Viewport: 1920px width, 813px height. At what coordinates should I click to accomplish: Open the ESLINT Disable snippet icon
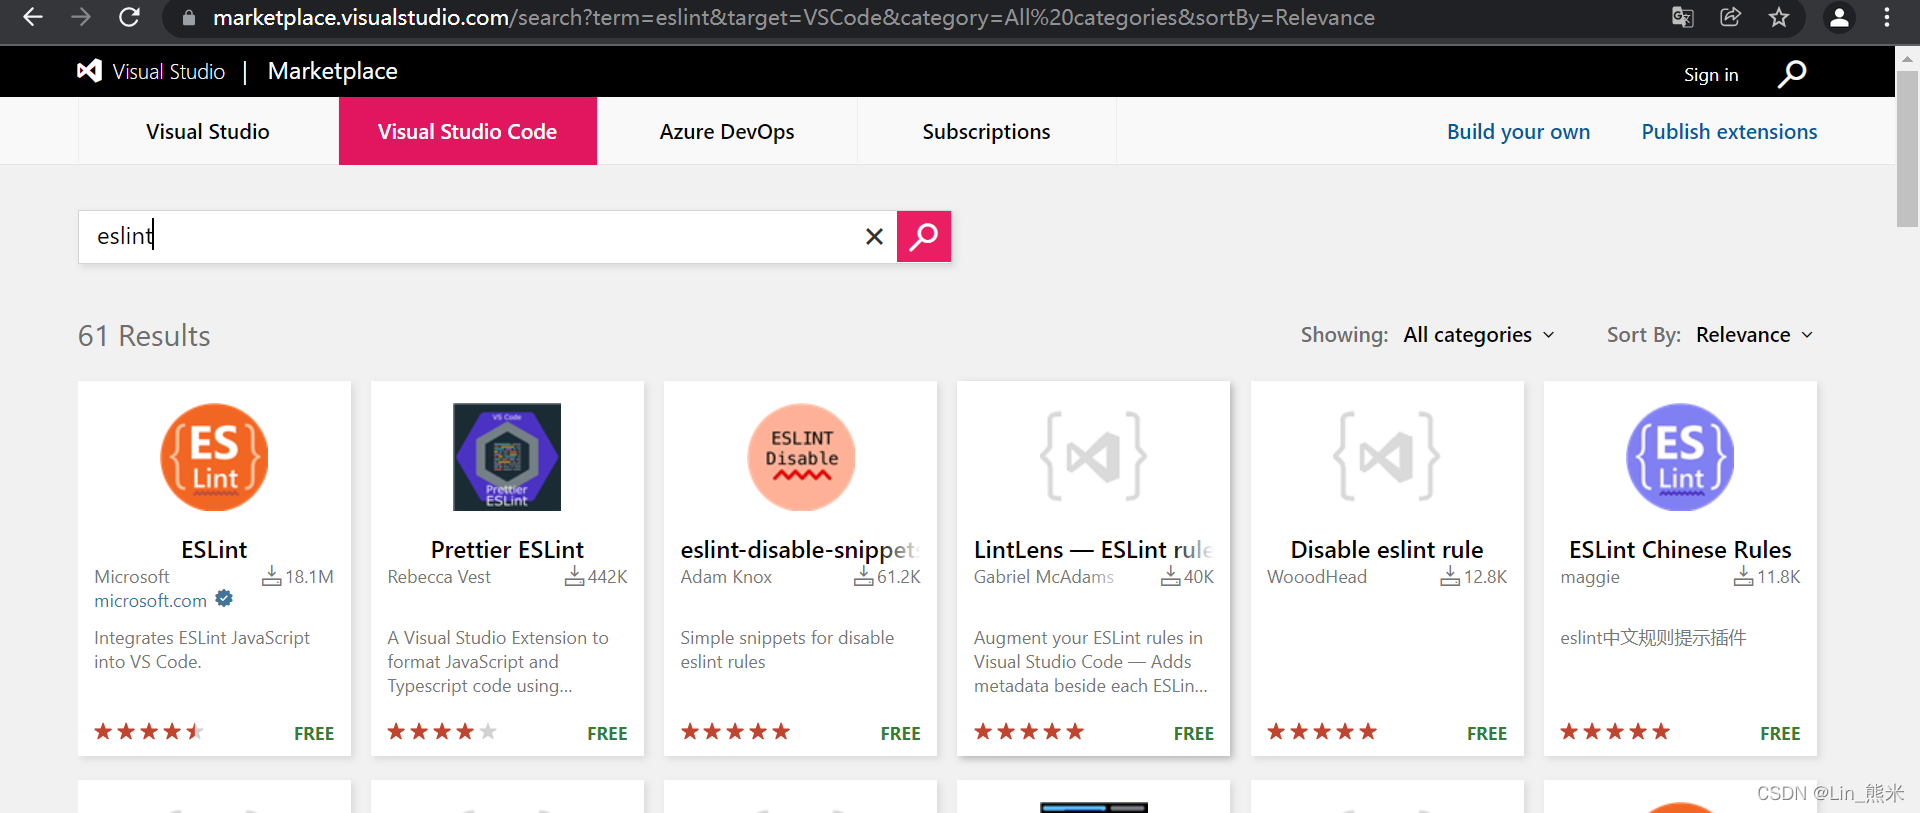tap(801, 457)
